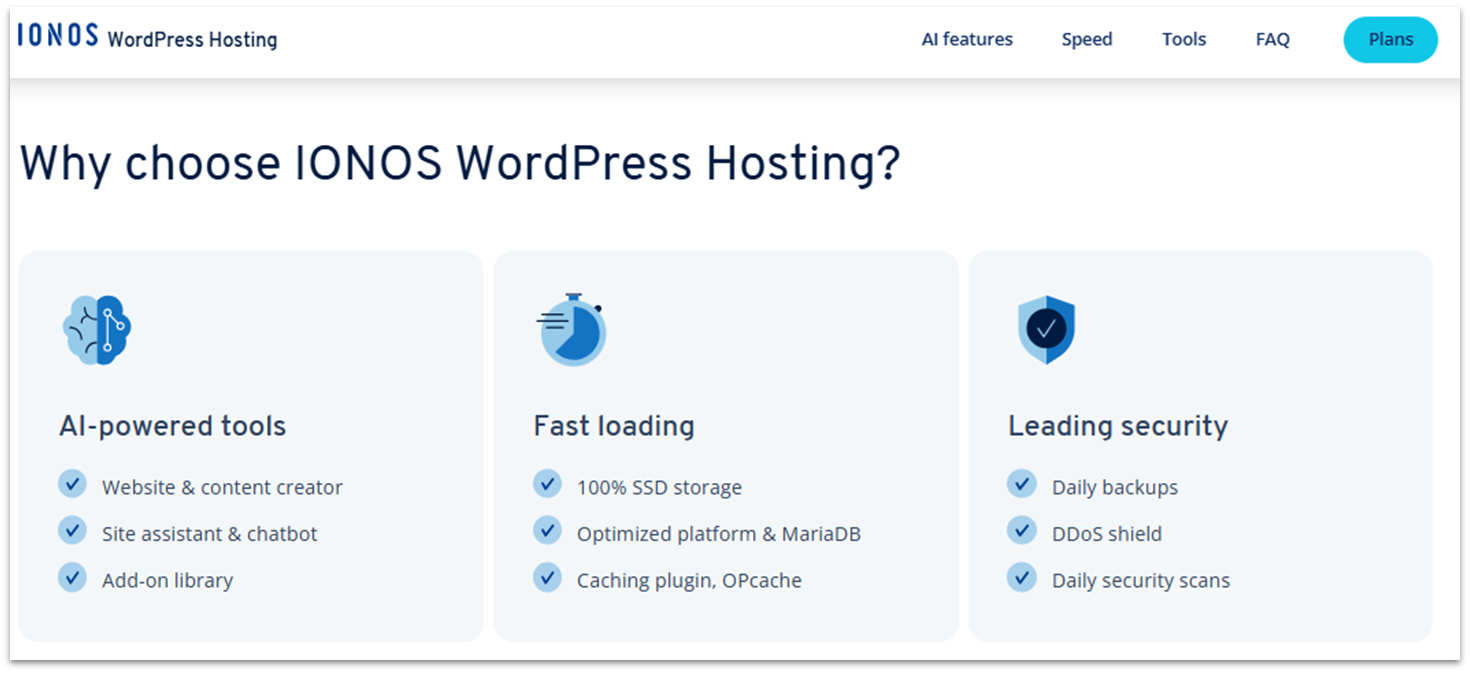
Task: Click the security shield icon
Action: coord(1046,329)
